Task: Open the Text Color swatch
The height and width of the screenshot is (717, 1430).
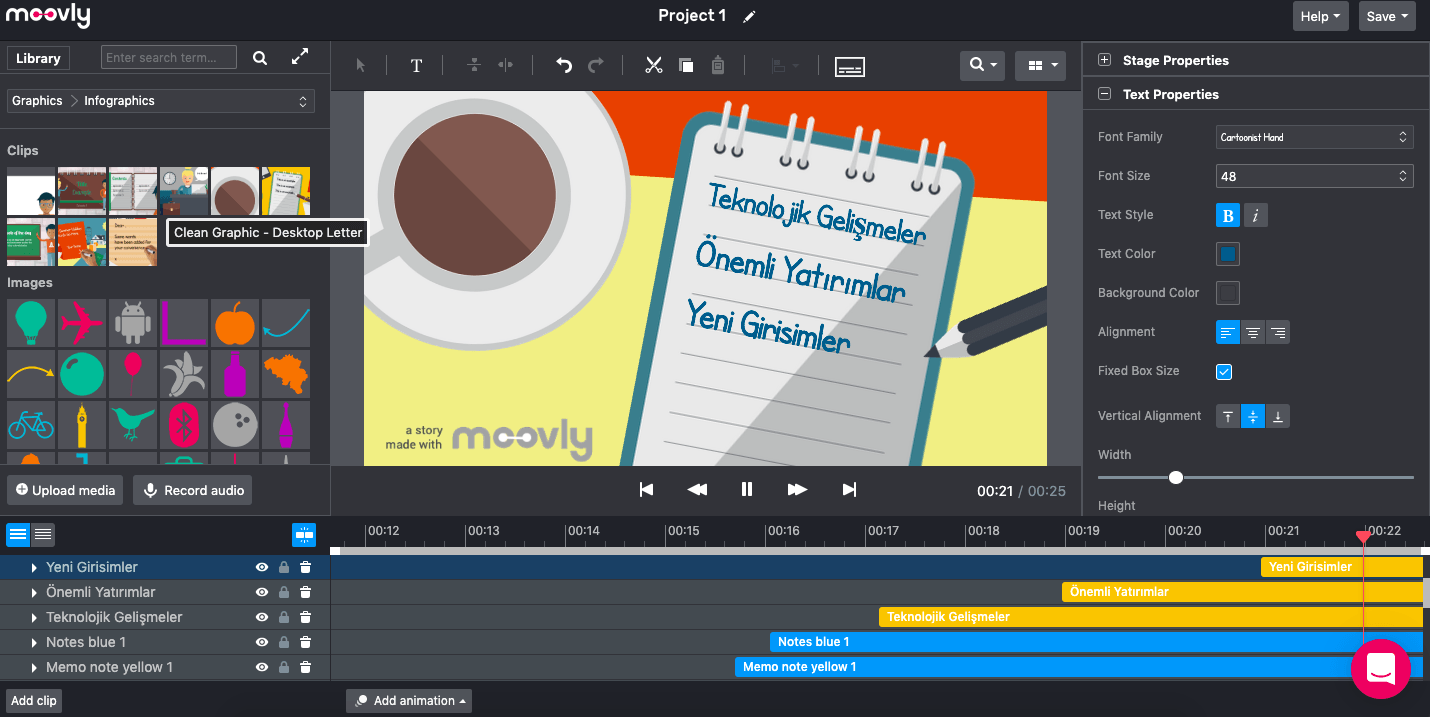Action: click(1227, 254)
